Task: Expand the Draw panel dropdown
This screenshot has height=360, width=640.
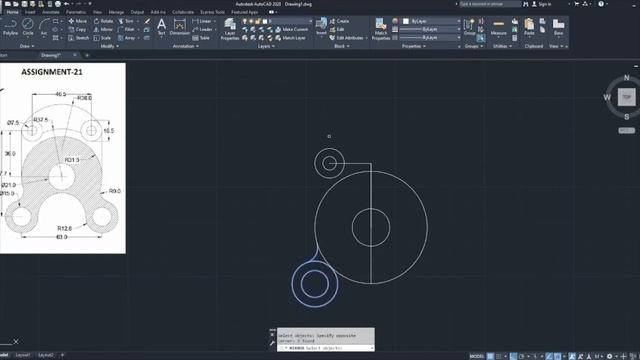Action: pyautogui.click(x=27, y=46)
